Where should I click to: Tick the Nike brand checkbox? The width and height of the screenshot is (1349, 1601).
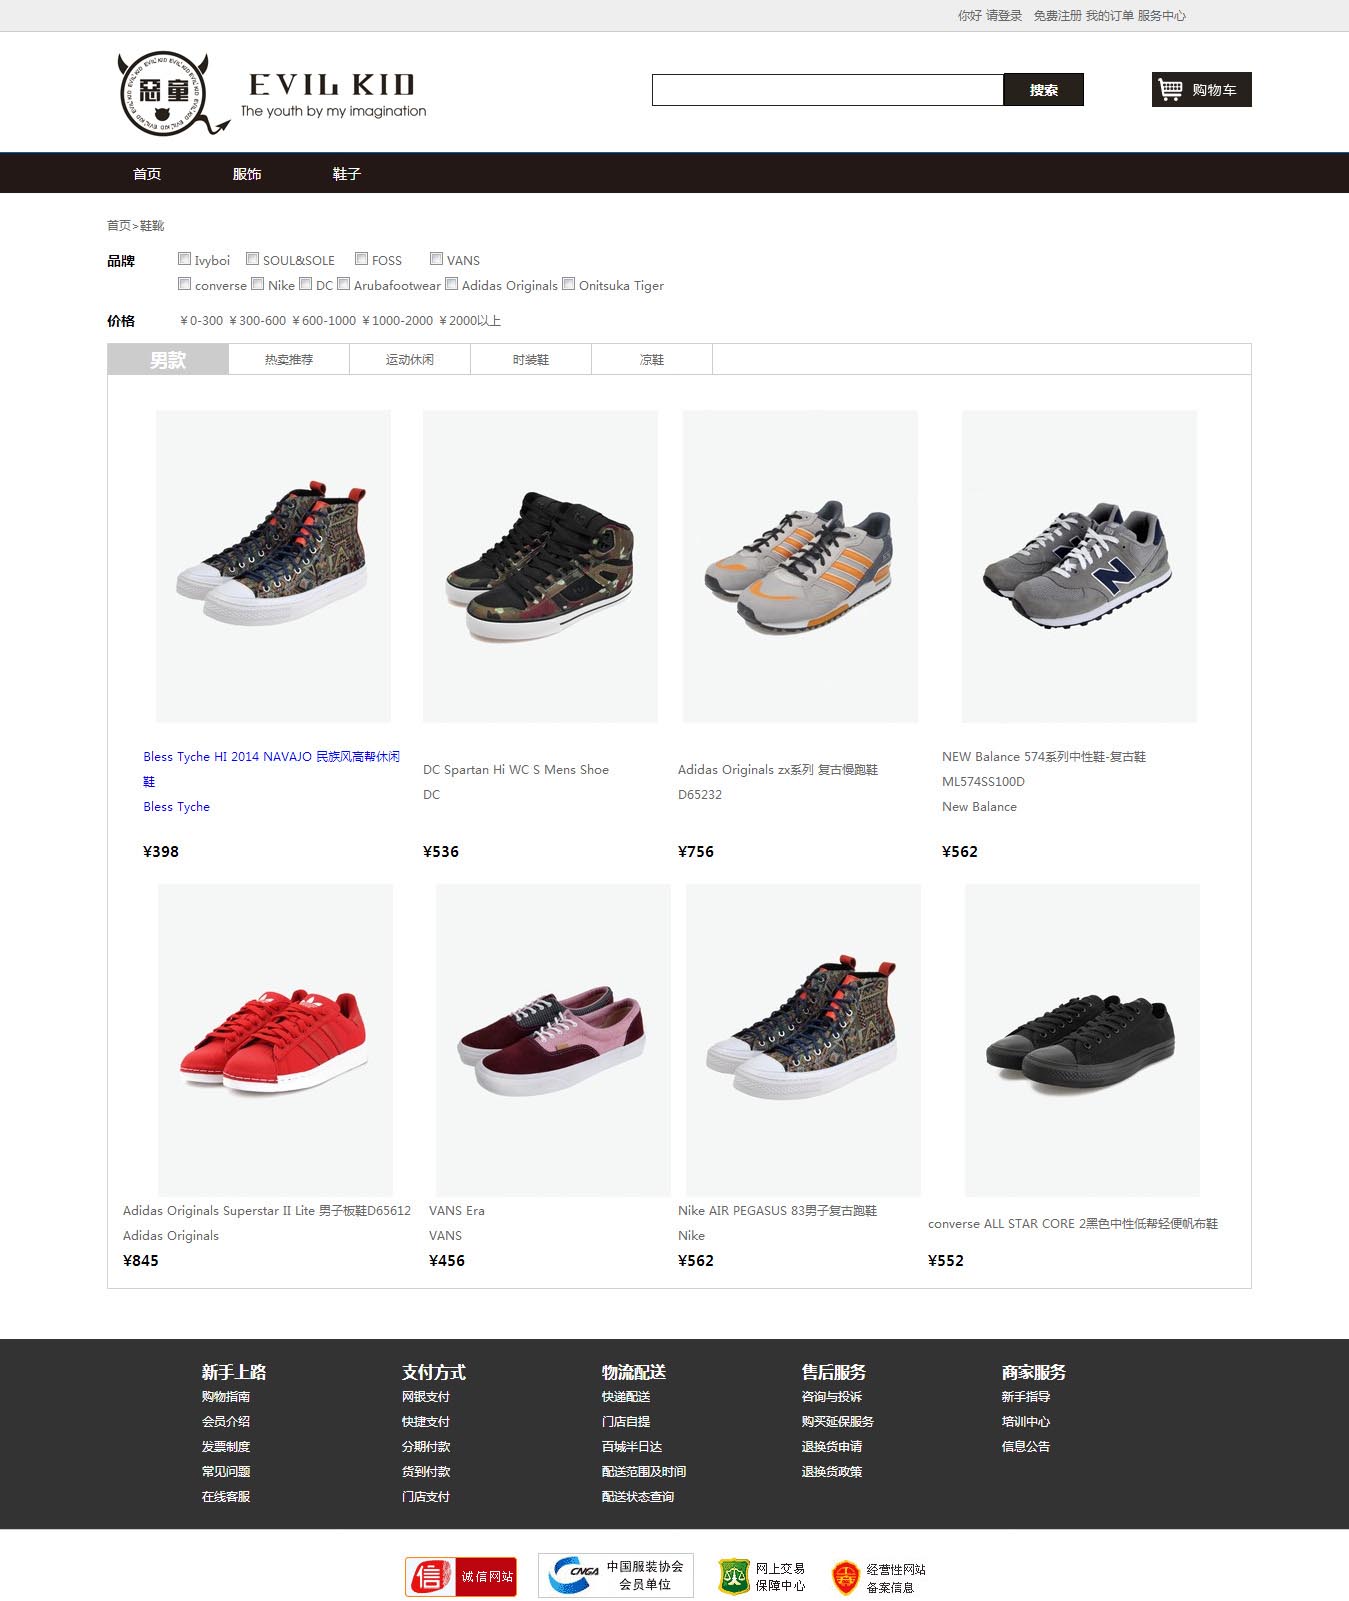click(257, 284)
